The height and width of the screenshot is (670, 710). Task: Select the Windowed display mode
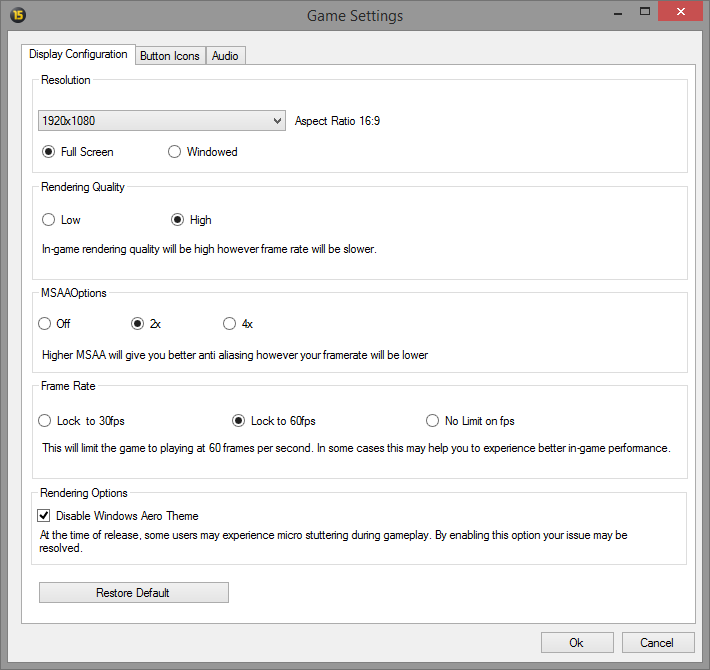(175, 152)
